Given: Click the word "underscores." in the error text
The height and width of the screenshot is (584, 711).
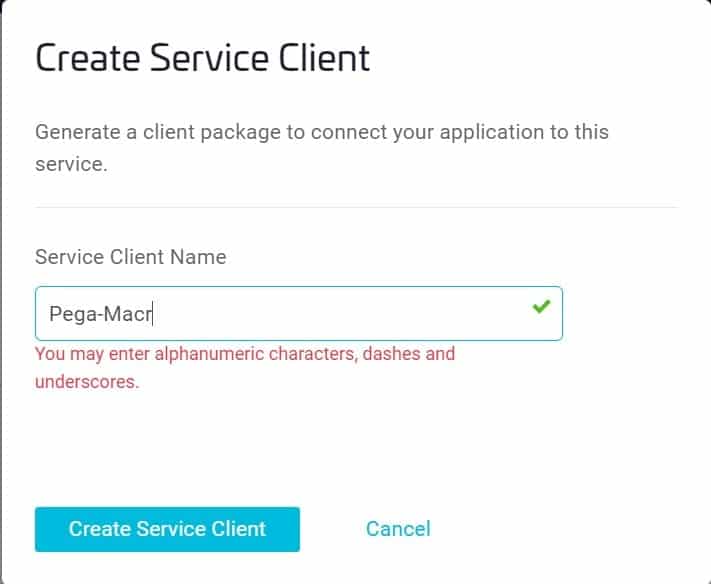Looking at the screenshot, I should tap(87, 381).
